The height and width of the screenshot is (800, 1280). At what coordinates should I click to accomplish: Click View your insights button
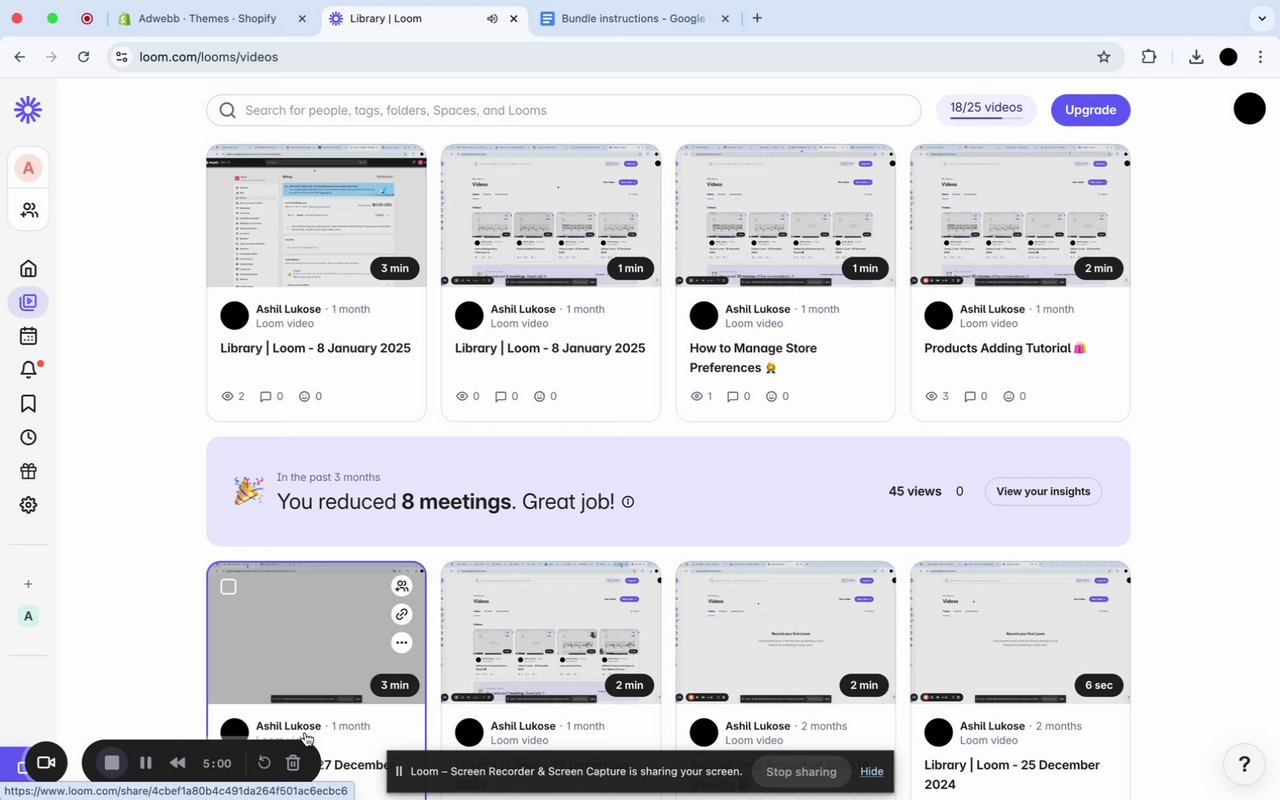[1043, 491]
